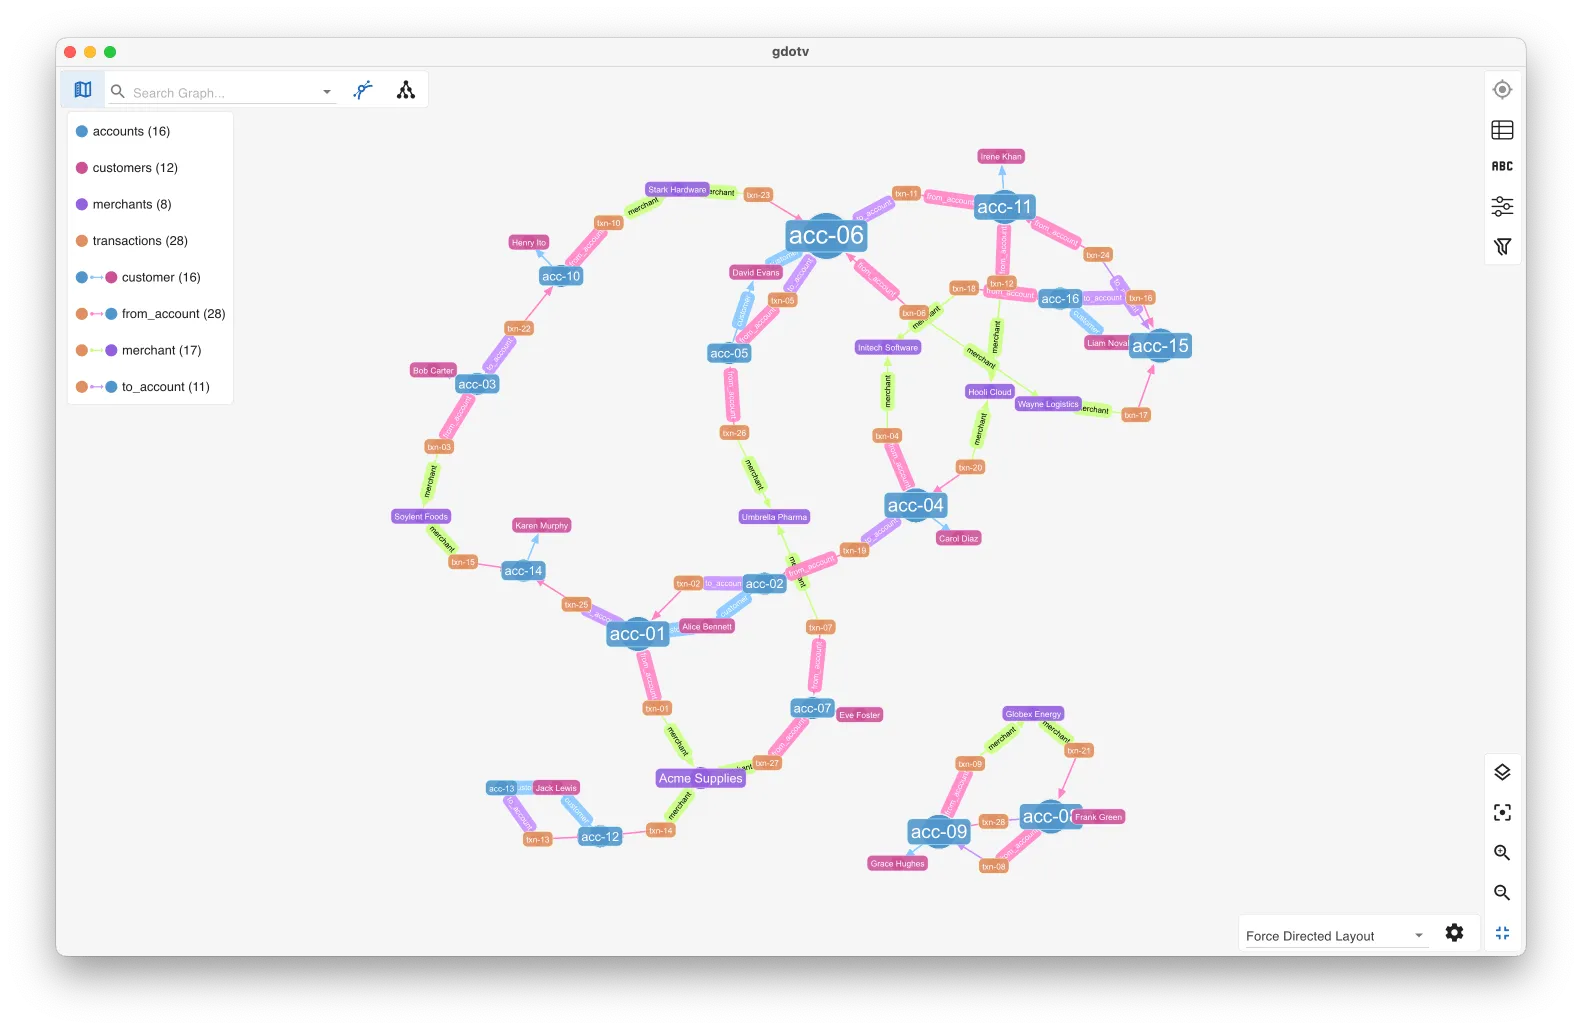Click the Karen Murphy customer node
1582x1030 pixels.
click(542, 525)
